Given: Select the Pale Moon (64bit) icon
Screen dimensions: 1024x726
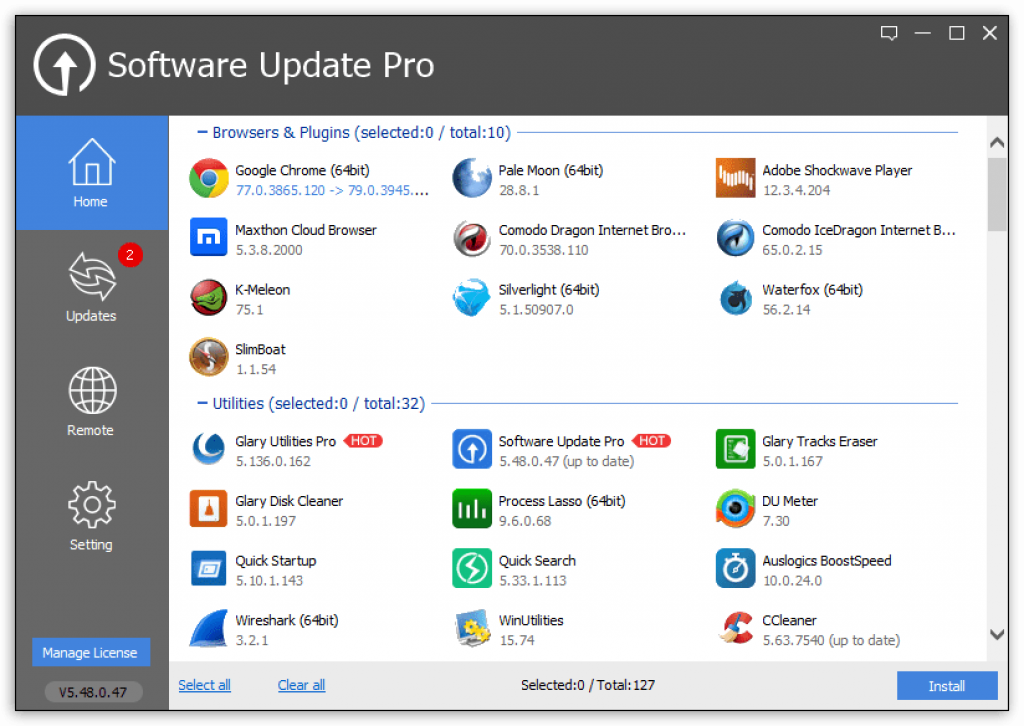Looking at the screenshot, I should [x=472, y=178].
